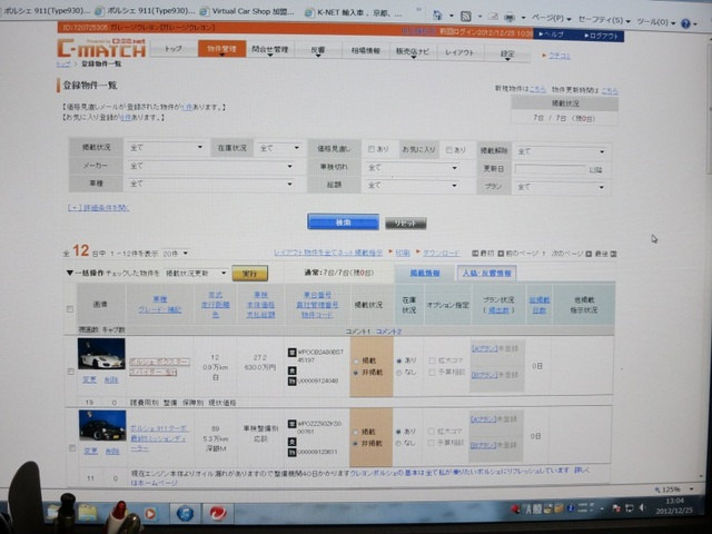Open the レイアウト navigation tab
The width and height of the screenshot is (712, 534).
tap(459, 52)
